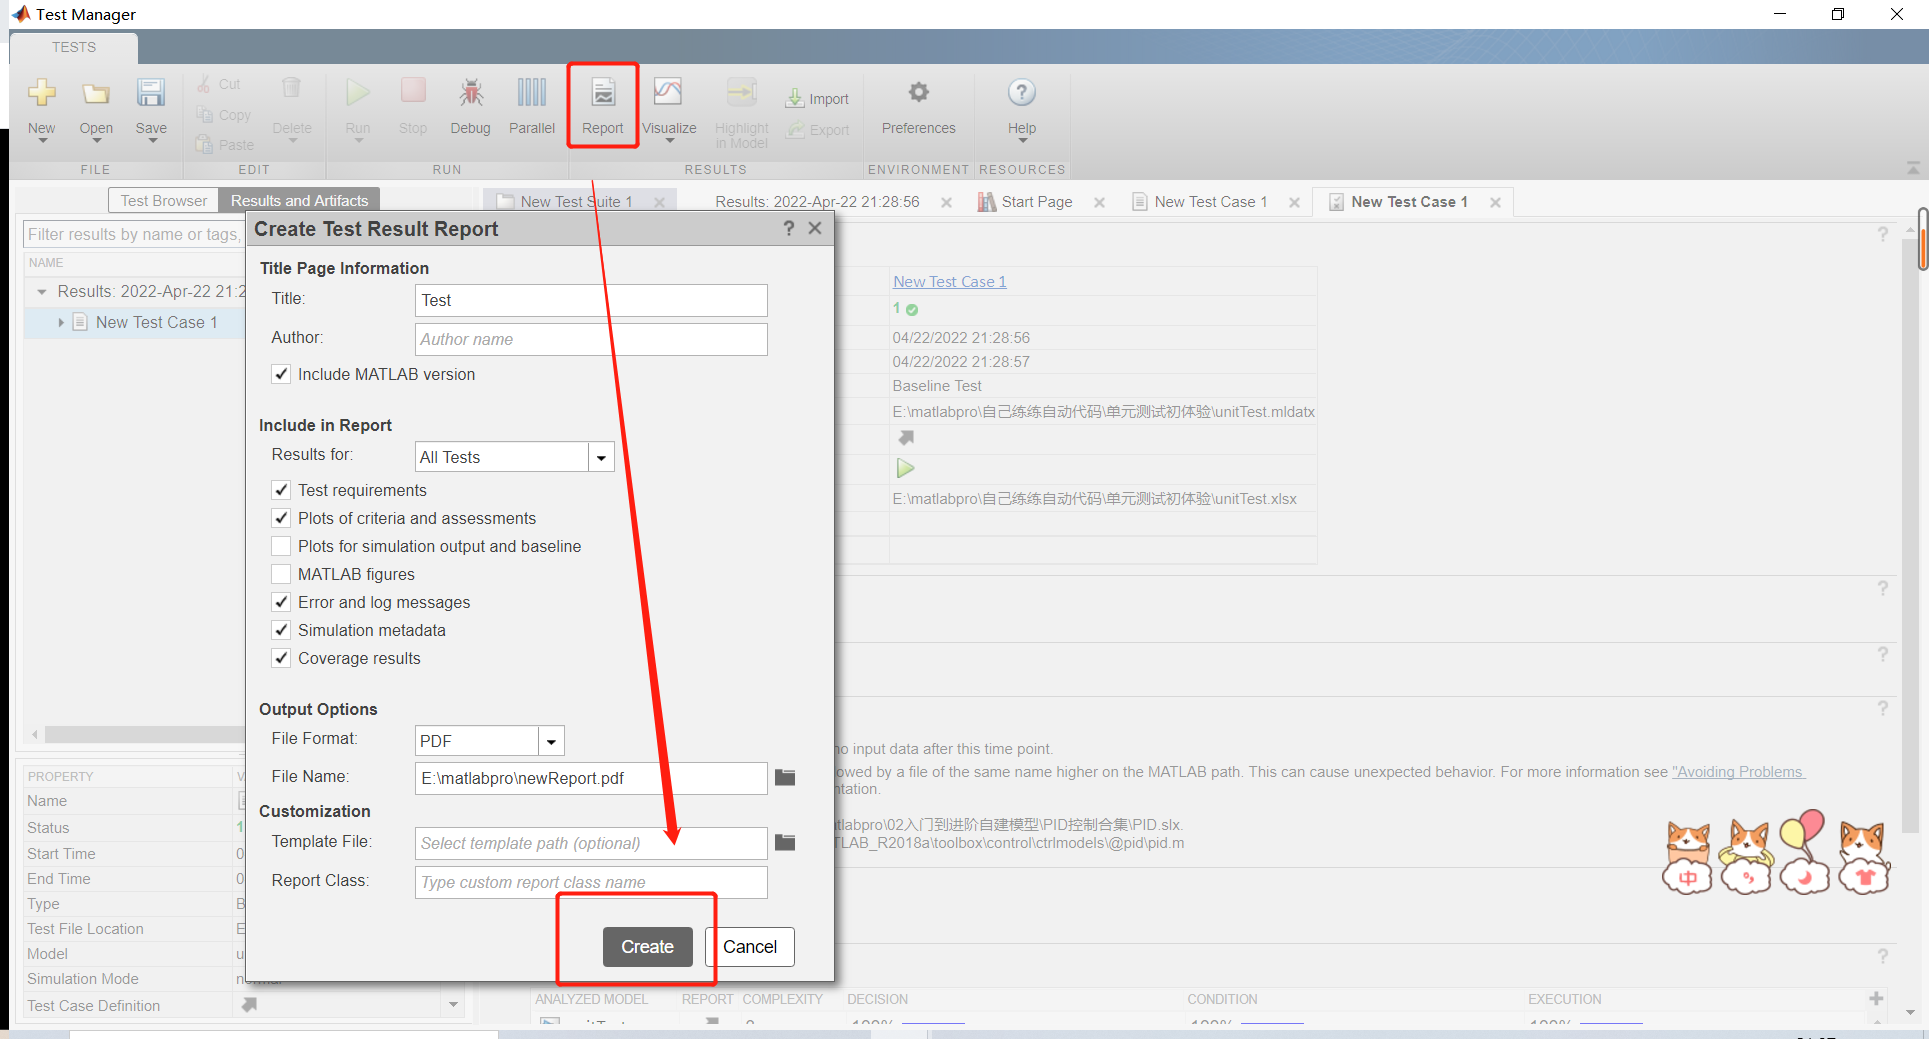Click the Author name input field
This screenshot has width=1929, height=1039.
click(x=590, y=339)
